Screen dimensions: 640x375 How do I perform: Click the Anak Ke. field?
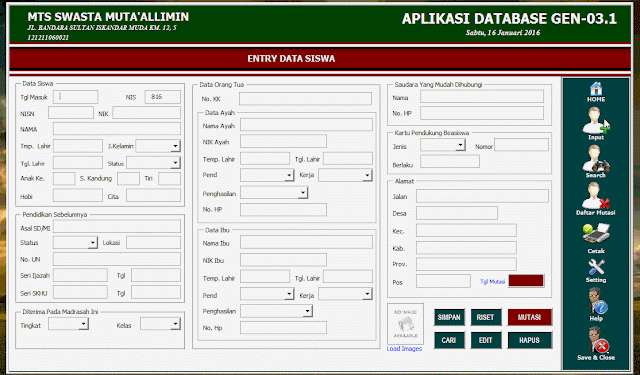tap(64, 178)
